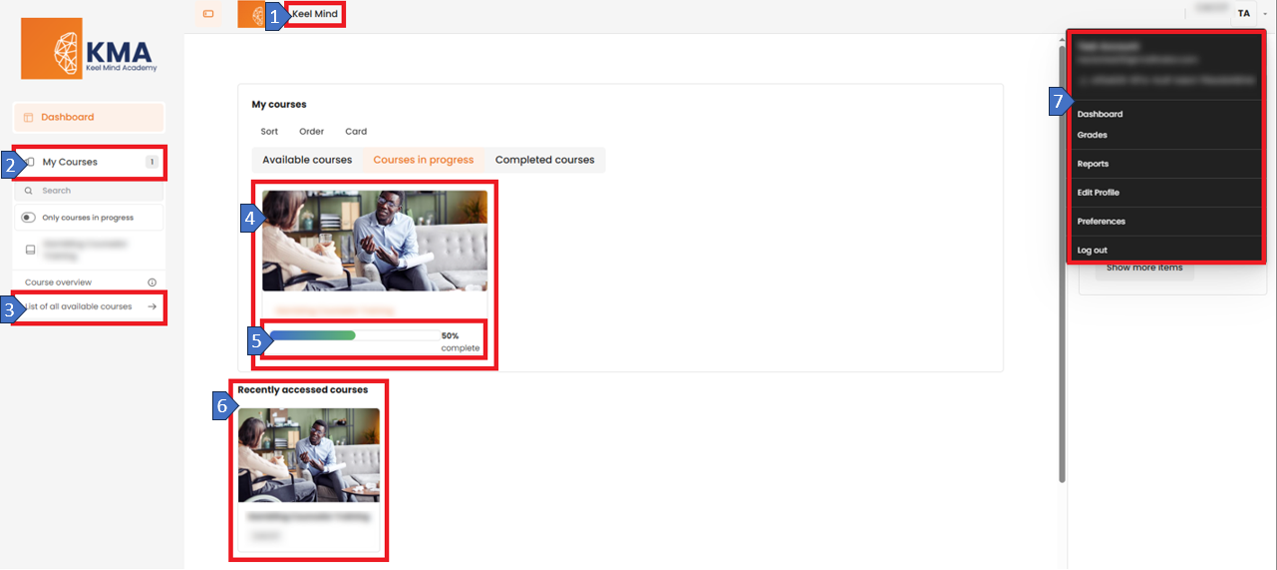
Task: Switch to the Available courses tab
Action: click(307, 160)
